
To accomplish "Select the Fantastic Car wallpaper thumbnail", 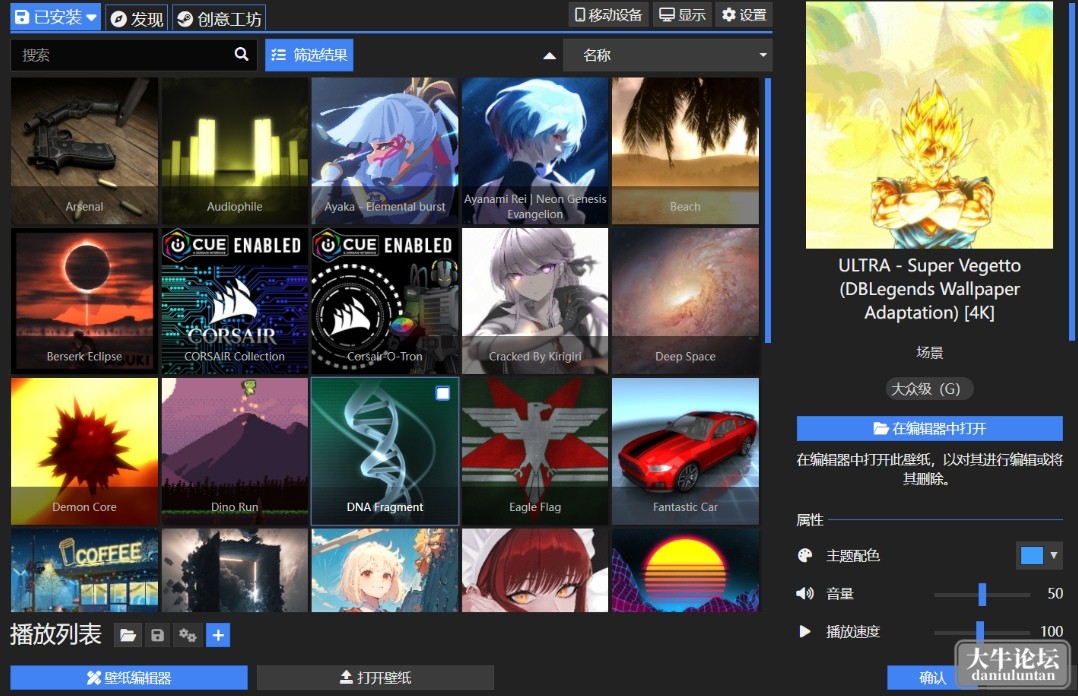I will (x=685, y=451).
